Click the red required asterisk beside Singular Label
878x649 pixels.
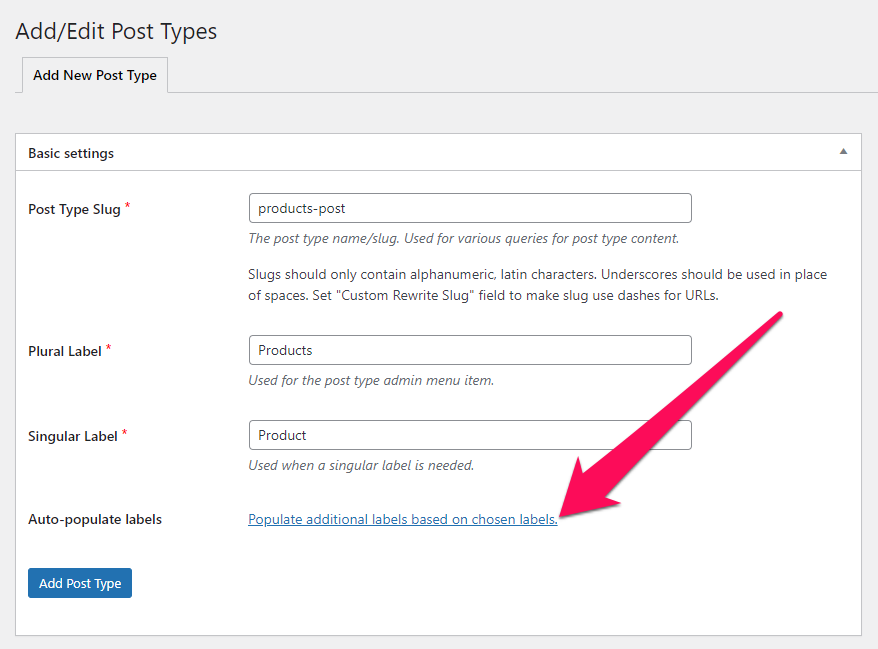(x=124, y=432)
